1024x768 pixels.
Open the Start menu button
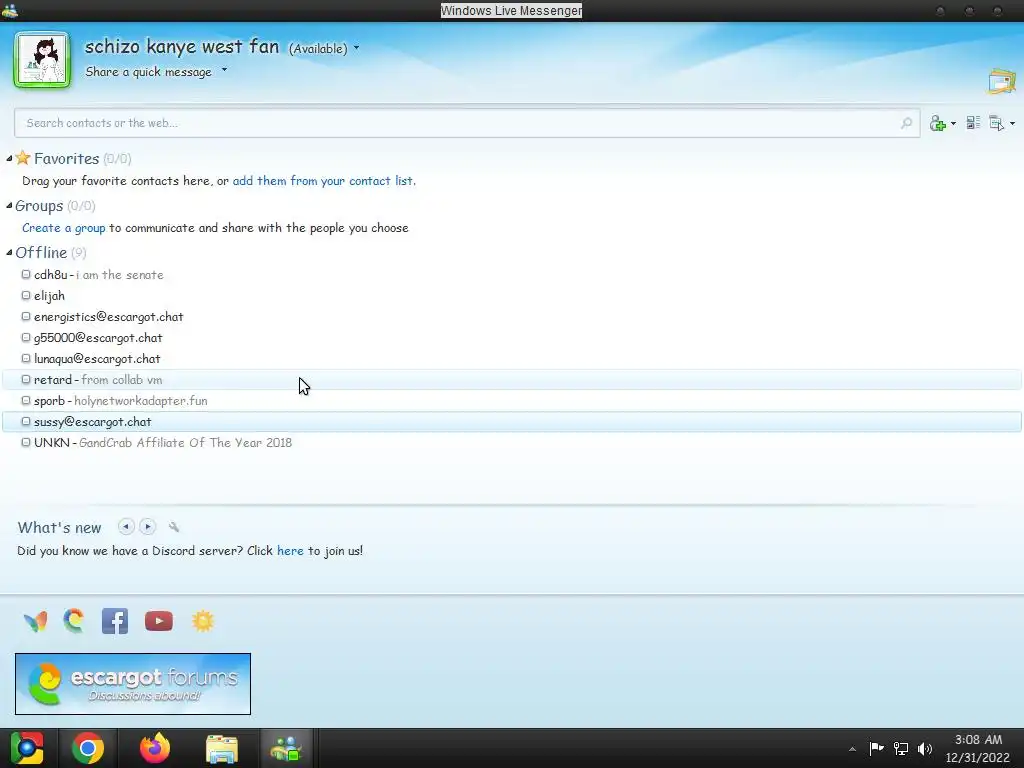tap(27, 748)
